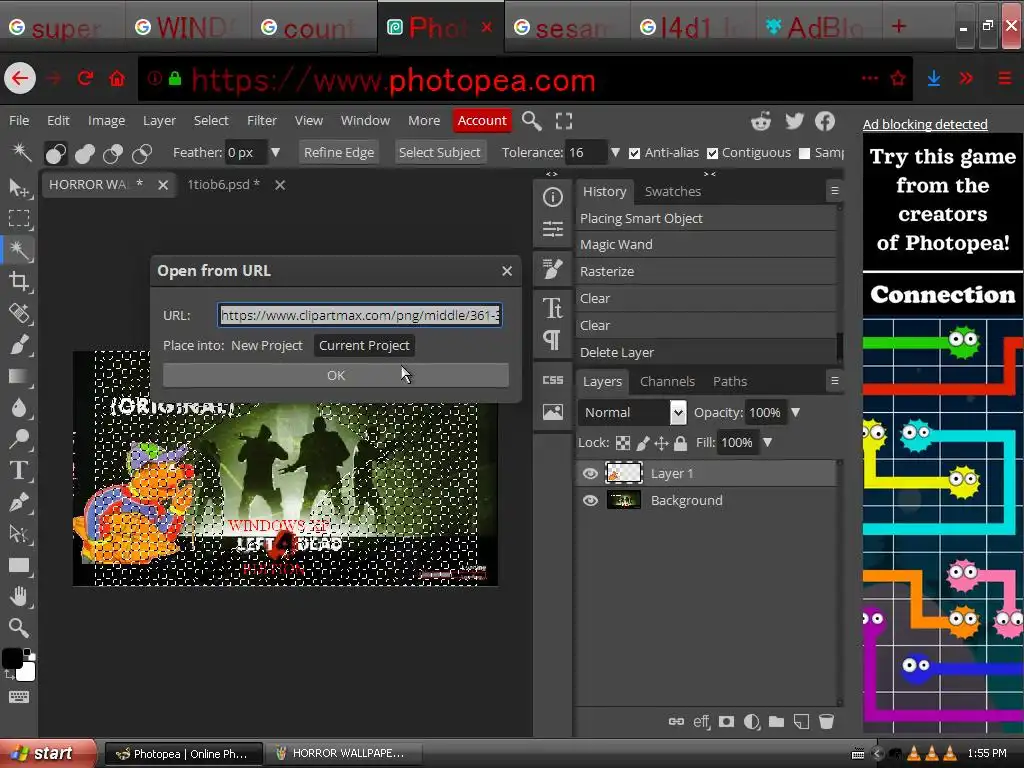
Task: Open the on-screen keyboard icon
Action: pyautogui.click(x=19, y=697)
